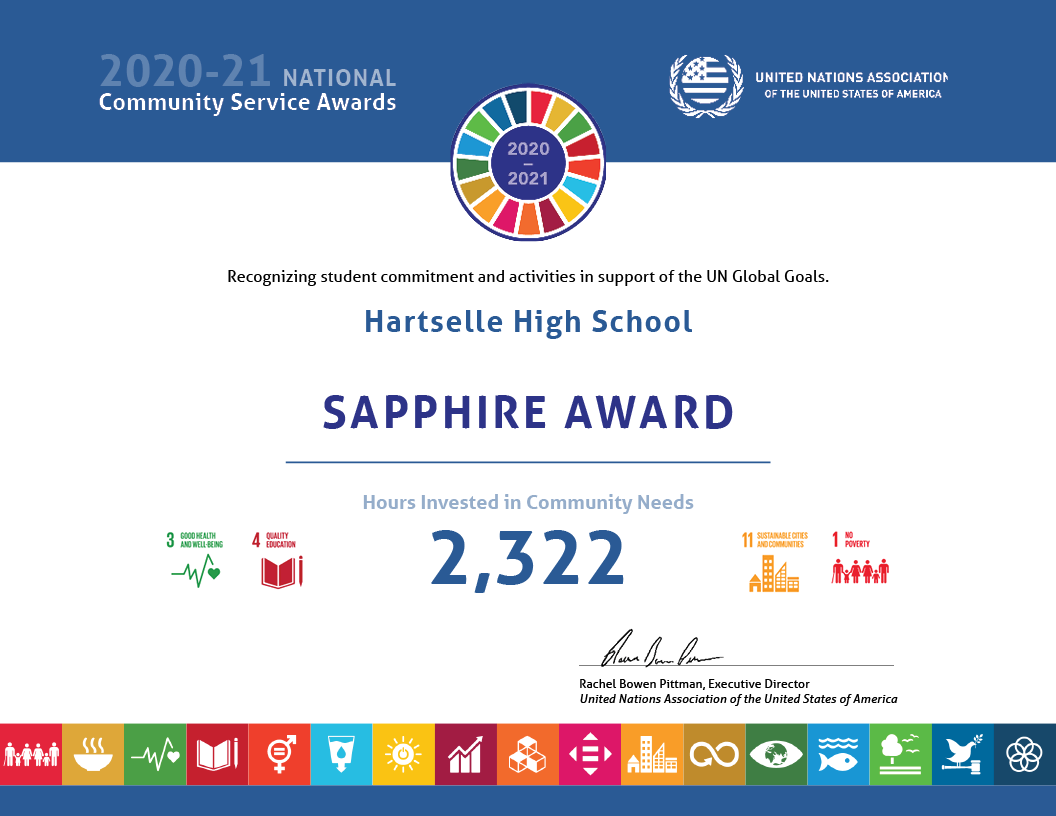Click the red open book icon in bottom strip
The width and height of the screenshot is (1056, 816).
click(218, 754)
